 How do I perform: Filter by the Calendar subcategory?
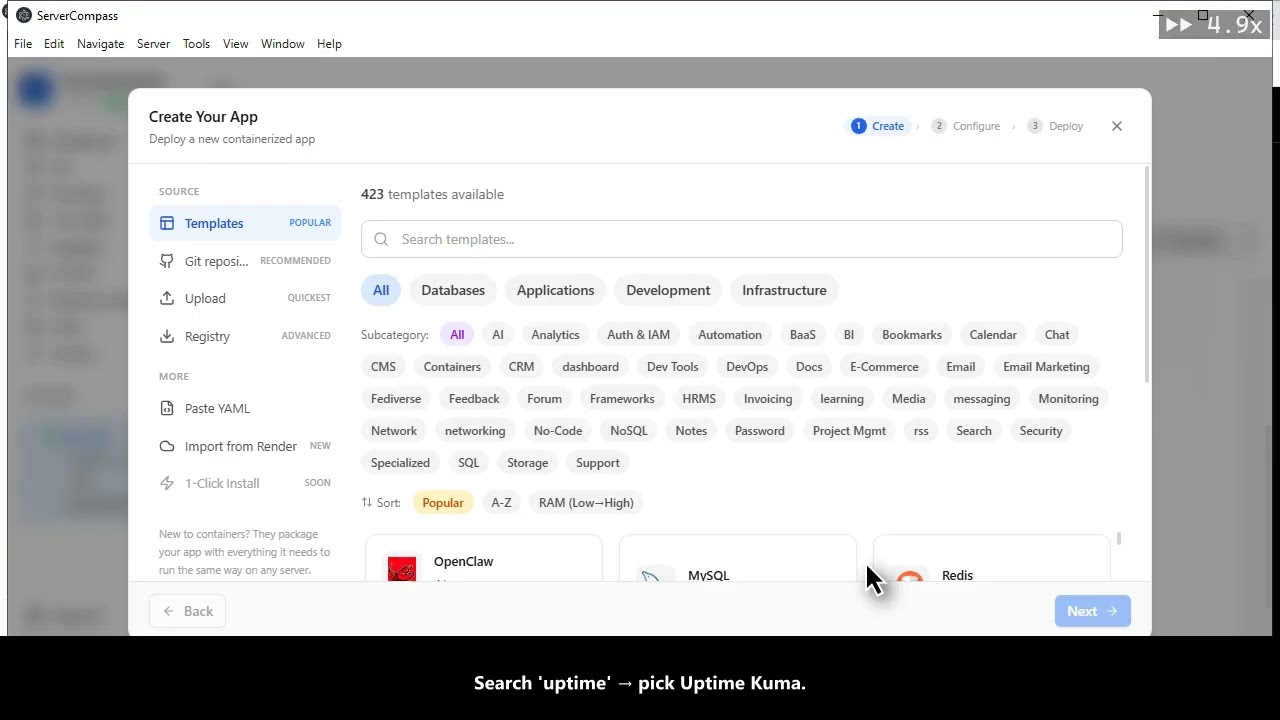click(993, 335)
